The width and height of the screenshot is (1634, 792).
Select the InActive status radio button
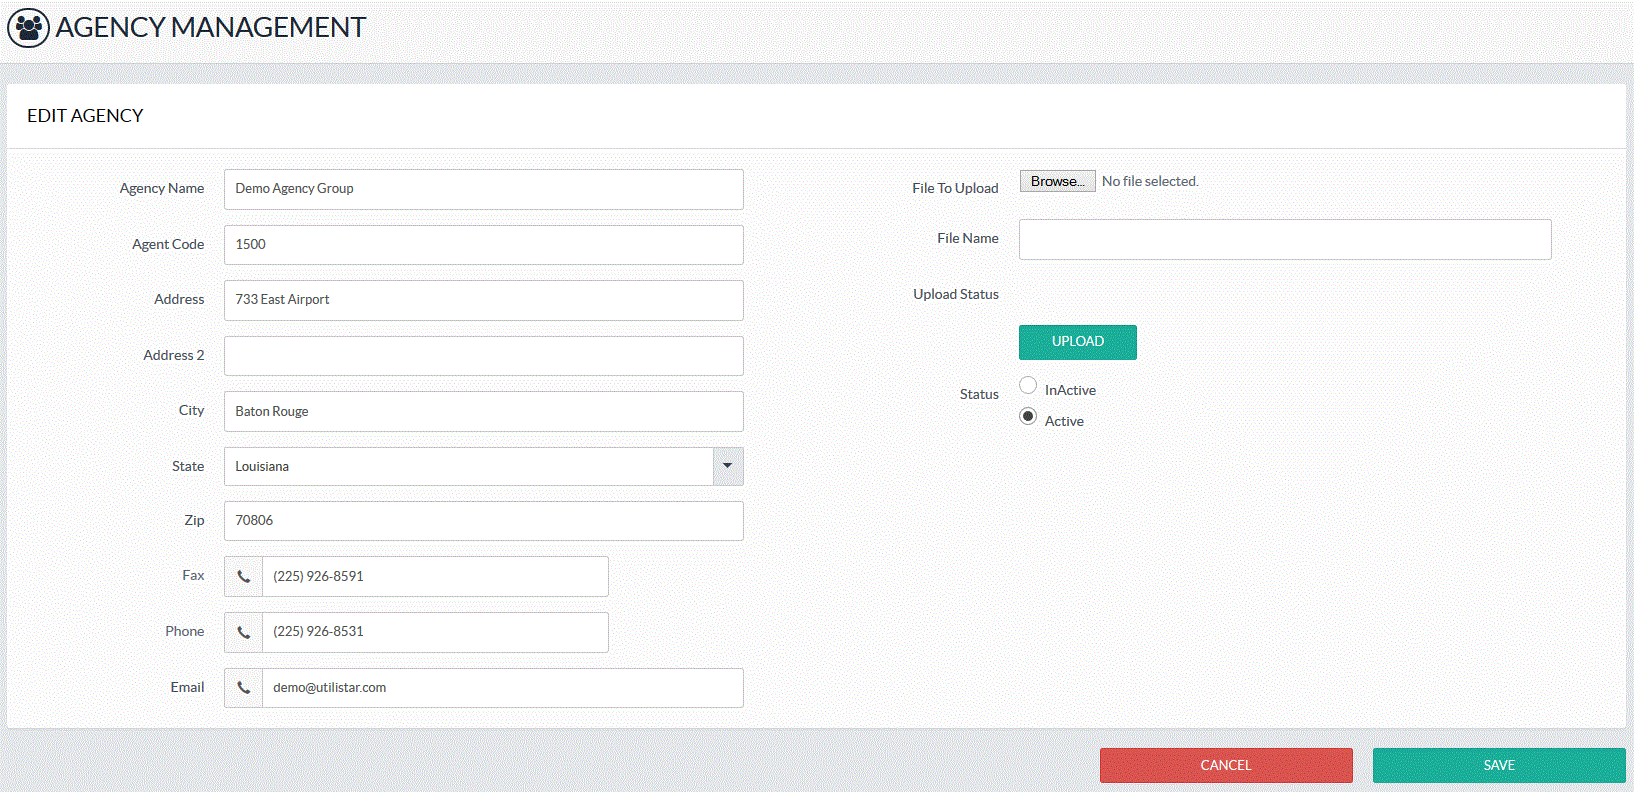click(1028, 385)
